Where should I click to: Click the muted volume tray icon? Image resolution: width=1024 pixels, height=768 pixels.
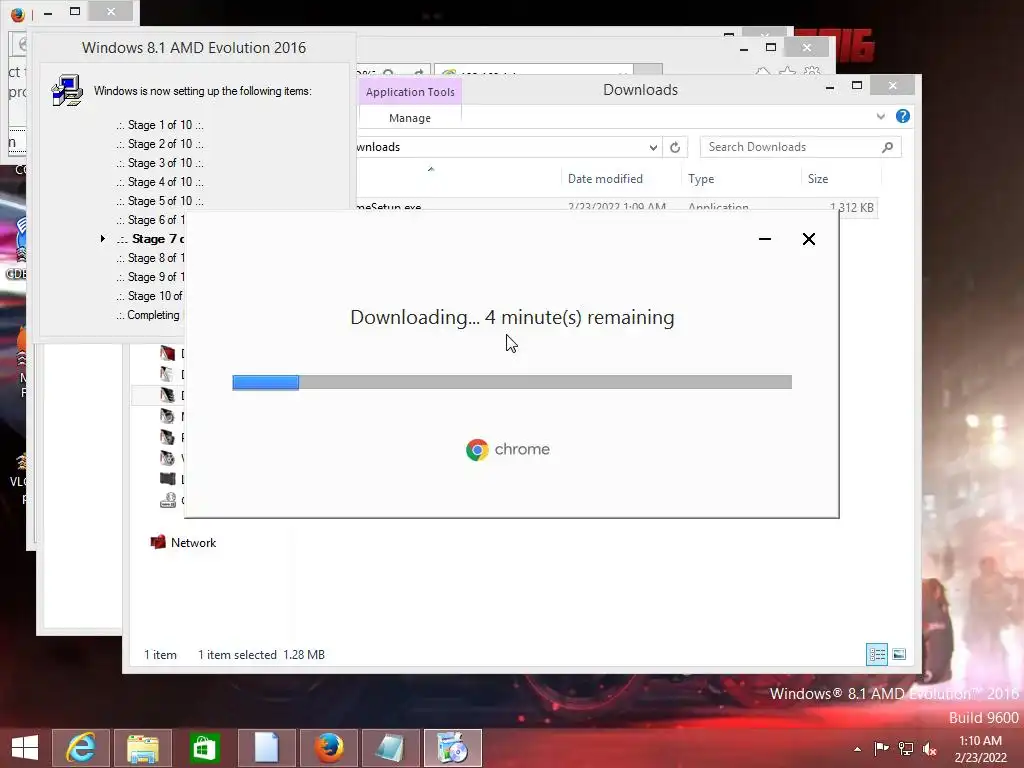point(930,748)
